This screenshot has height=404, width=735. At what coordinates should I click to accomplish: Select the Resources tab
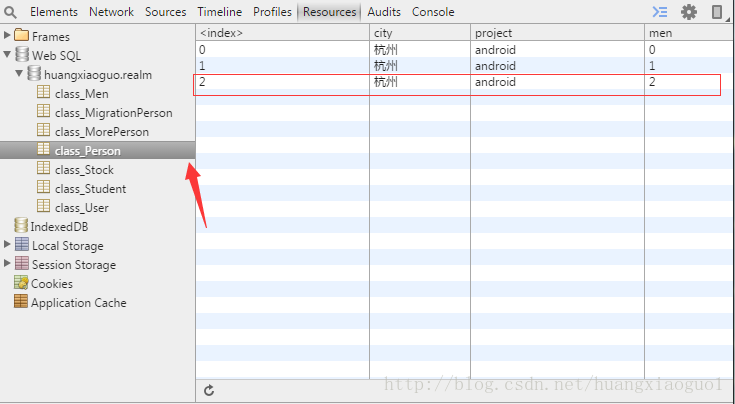pyautogui.click(x=330, y=12)
